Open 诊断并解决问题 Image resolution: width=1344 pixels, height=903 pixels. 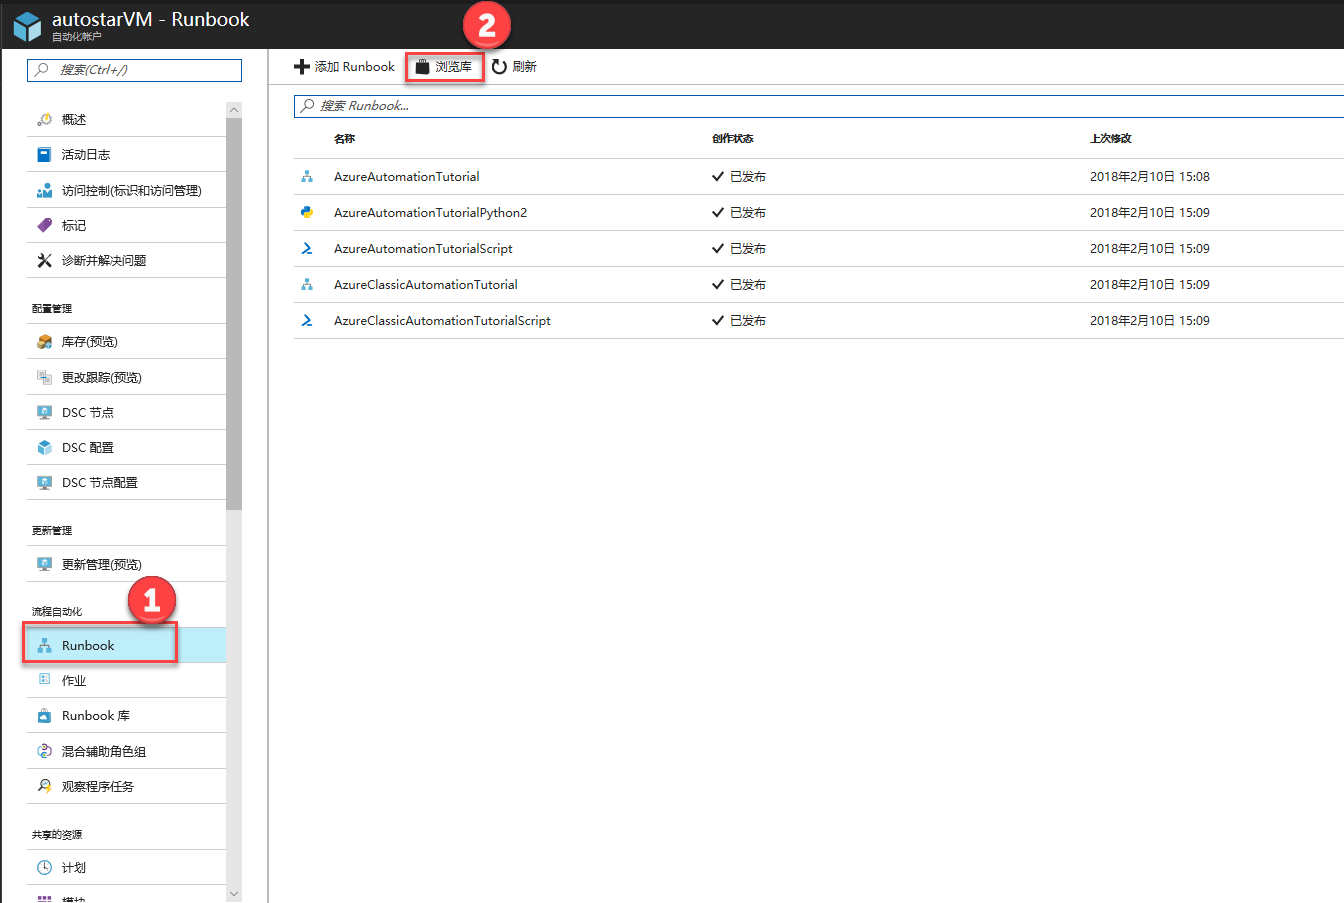[127, 260]
